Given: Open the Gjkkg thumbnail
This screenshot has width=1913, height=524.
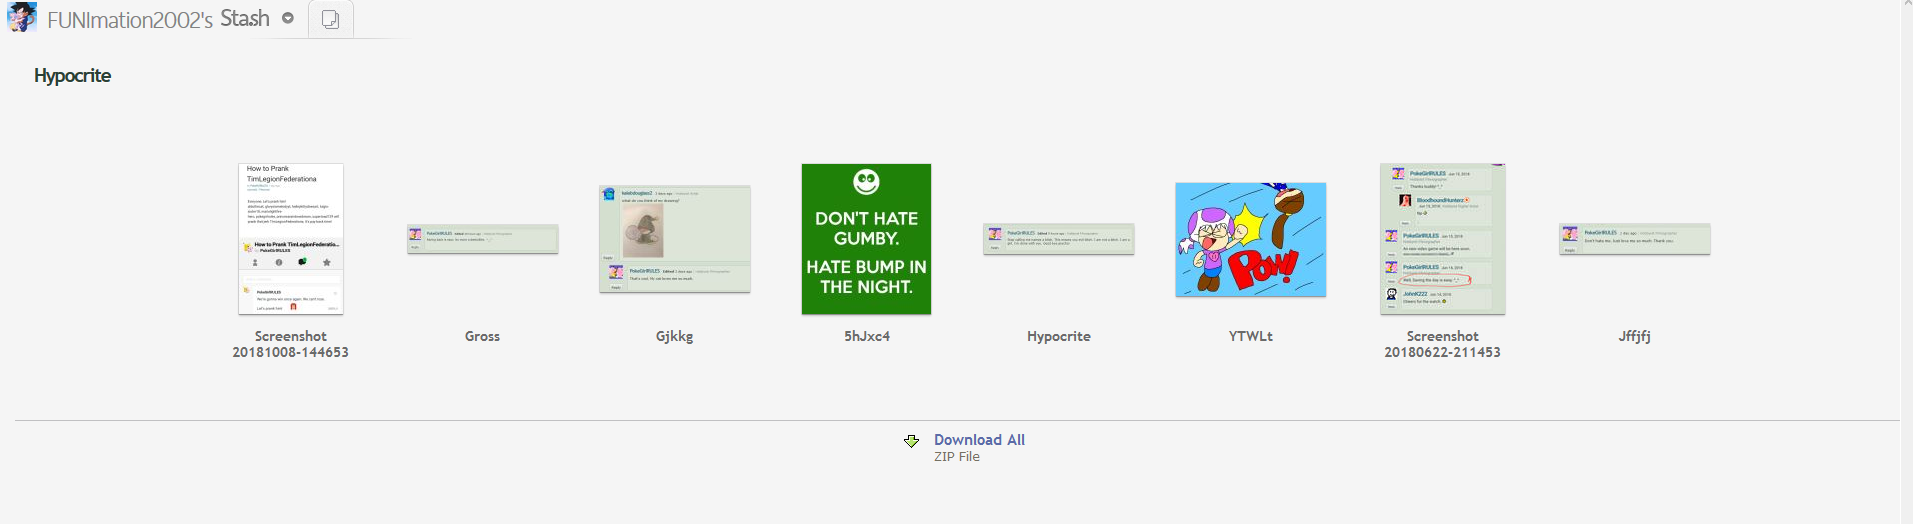Looking at the screenshot, I should tap(675, 239).
